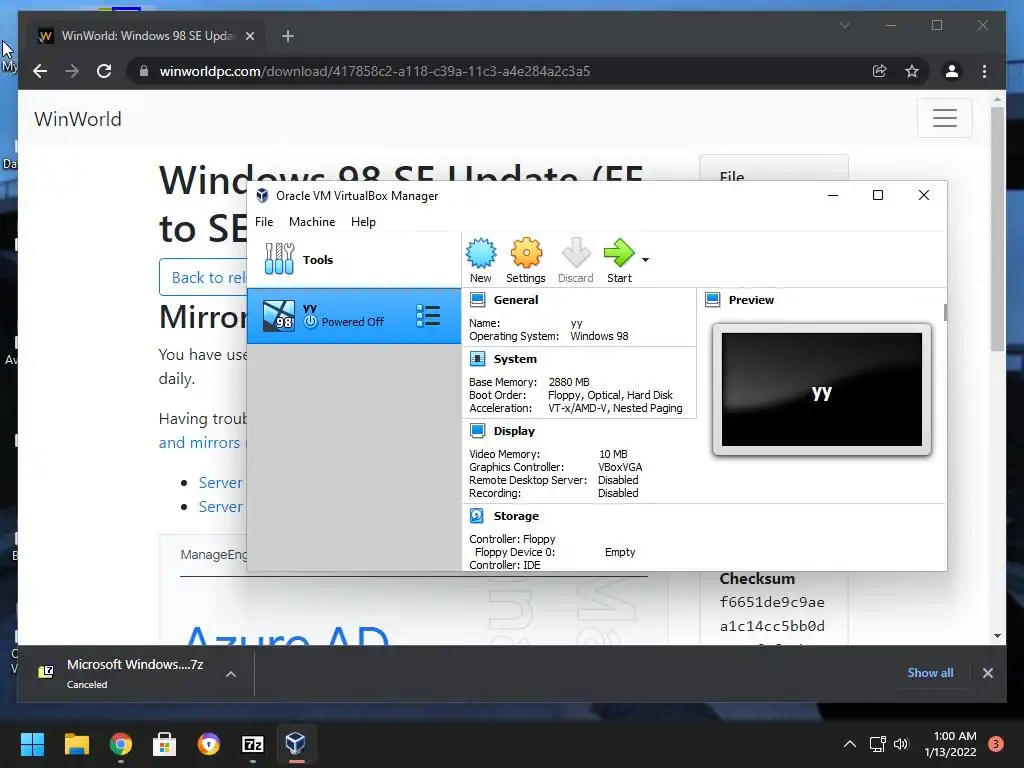Screen dimensions: 1024x768
Task: Reload the WinWorld page
Action: (104, 71)
